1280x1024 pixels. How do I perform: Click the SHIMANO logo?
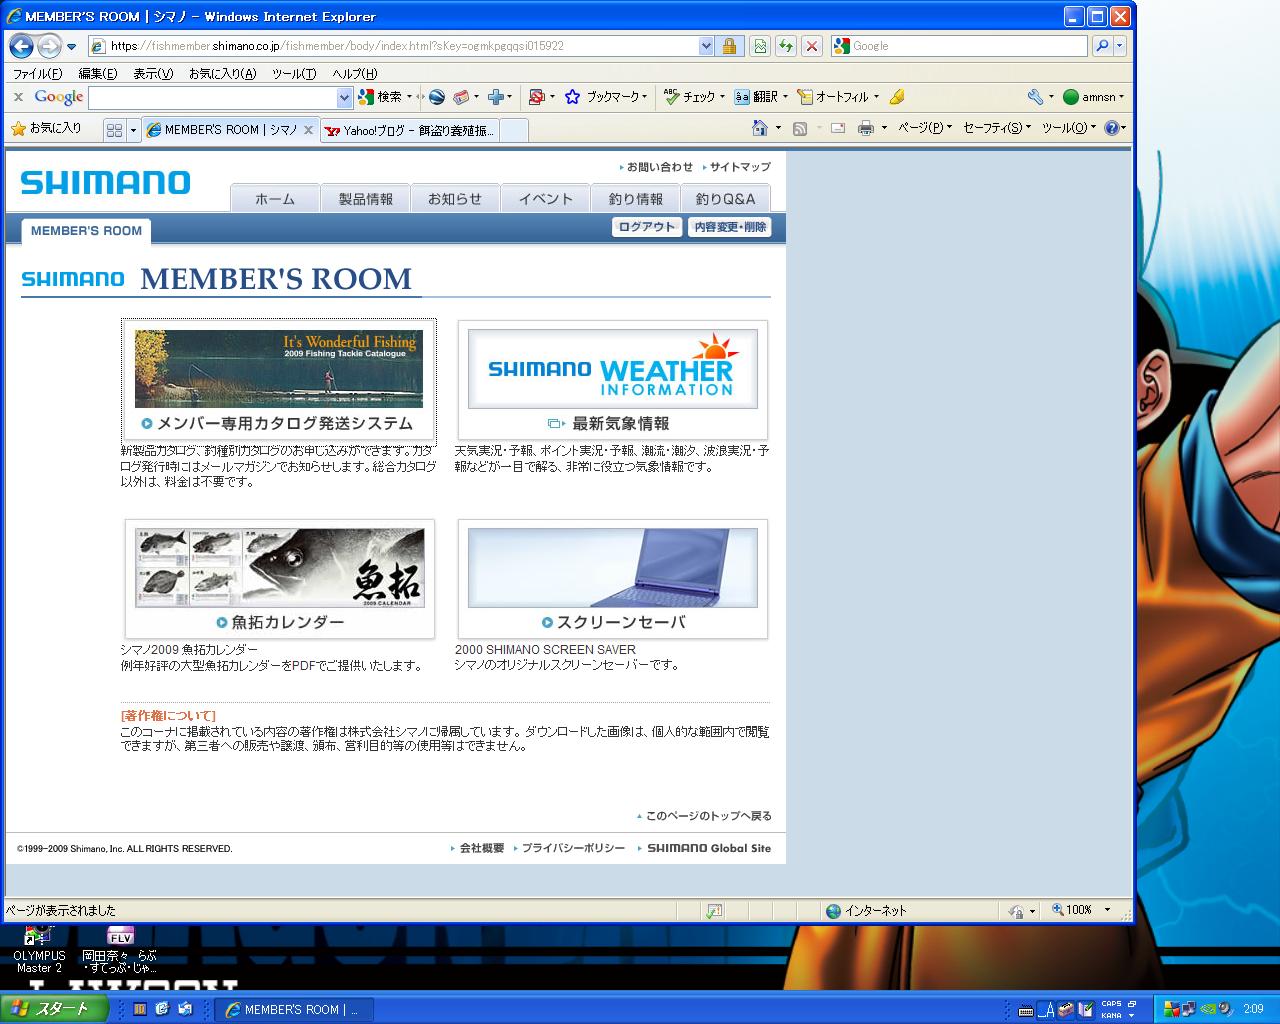(x=105, y=182)
